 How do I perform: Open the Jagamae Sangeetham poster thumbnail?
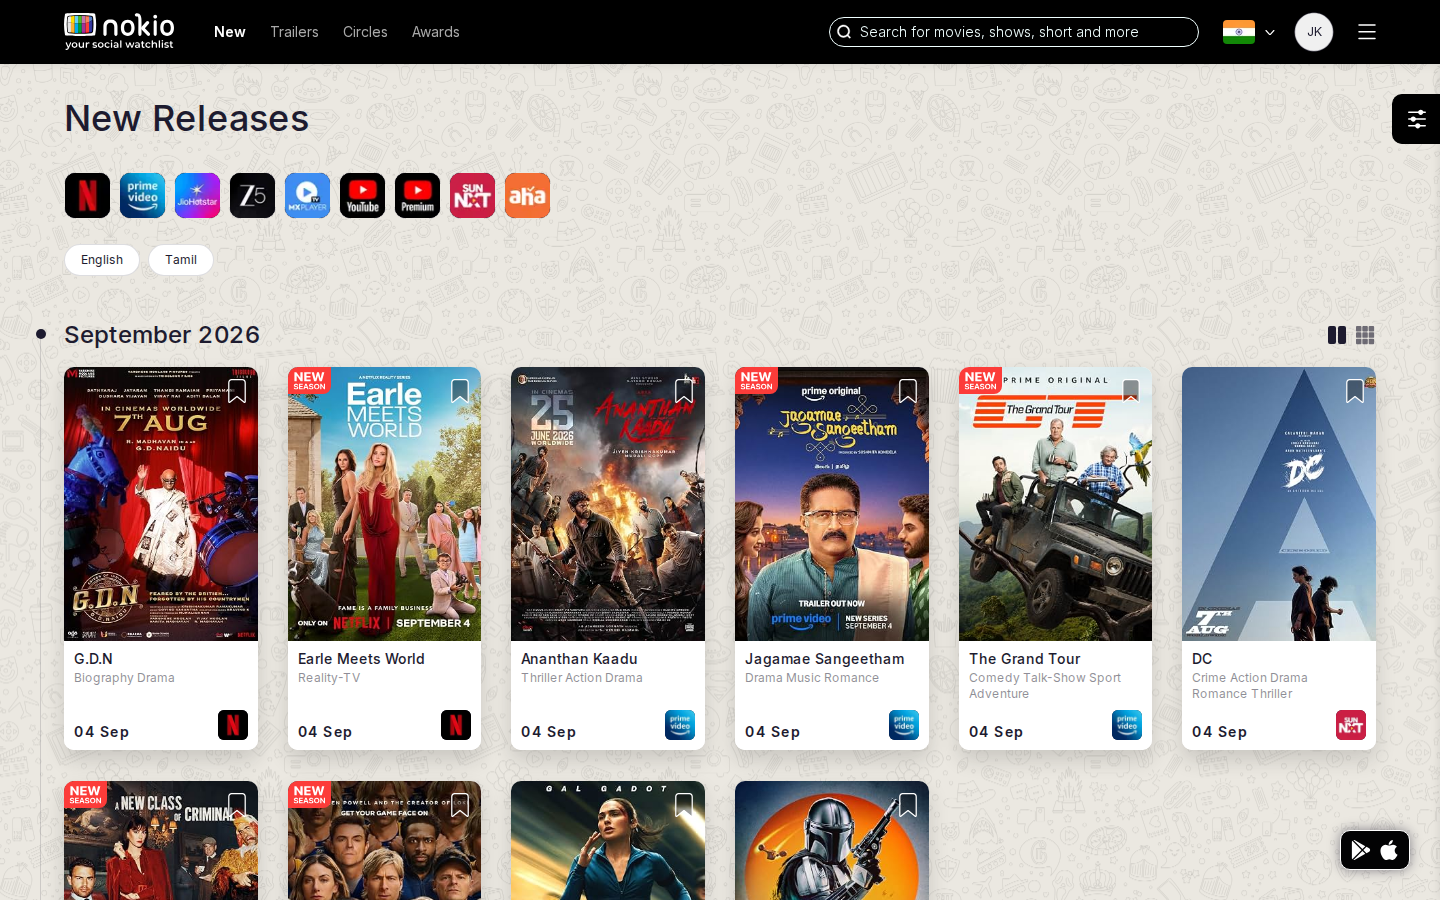832,504
